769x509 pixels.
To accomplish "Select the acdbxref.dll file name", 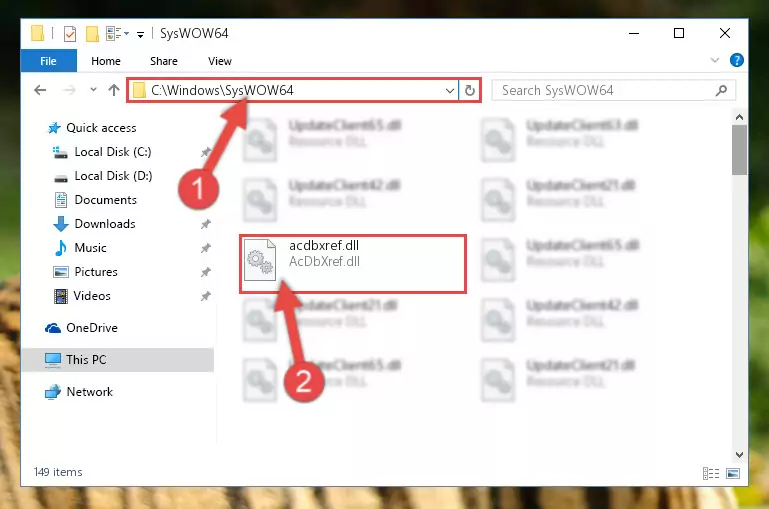I will coord(324,245).
